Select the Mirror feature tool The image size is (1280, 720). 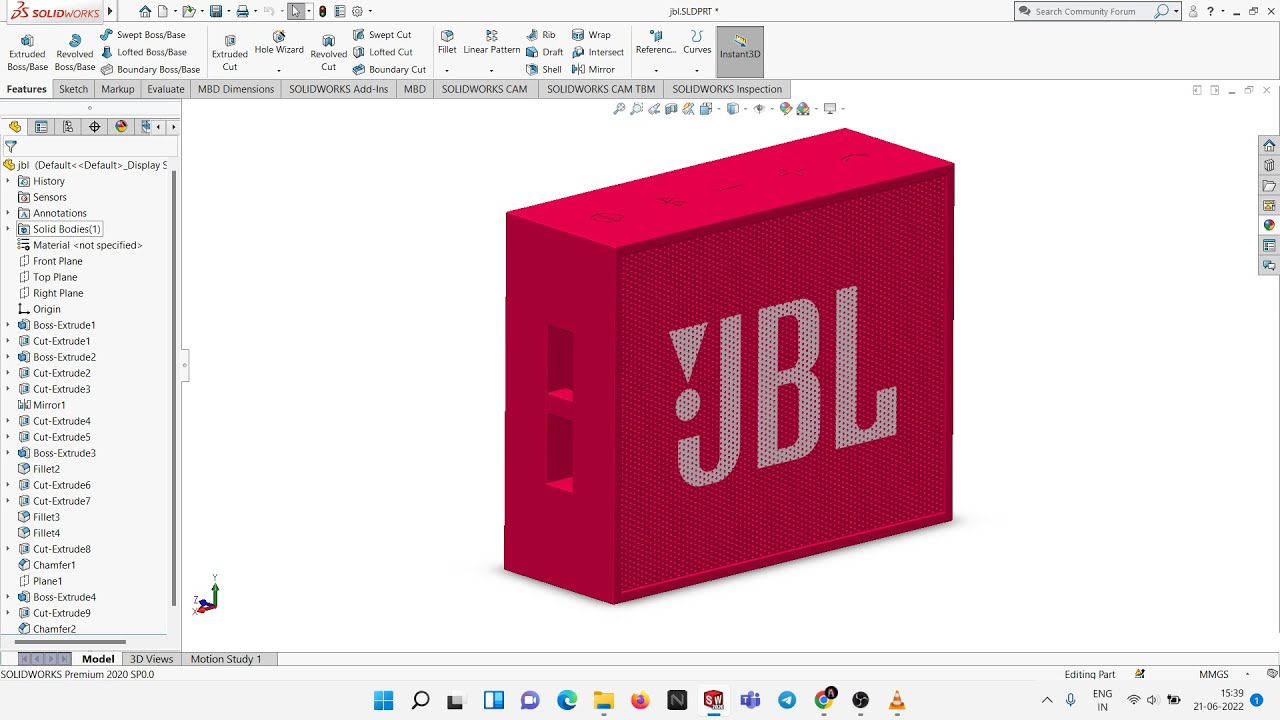[x=594, y=70]
